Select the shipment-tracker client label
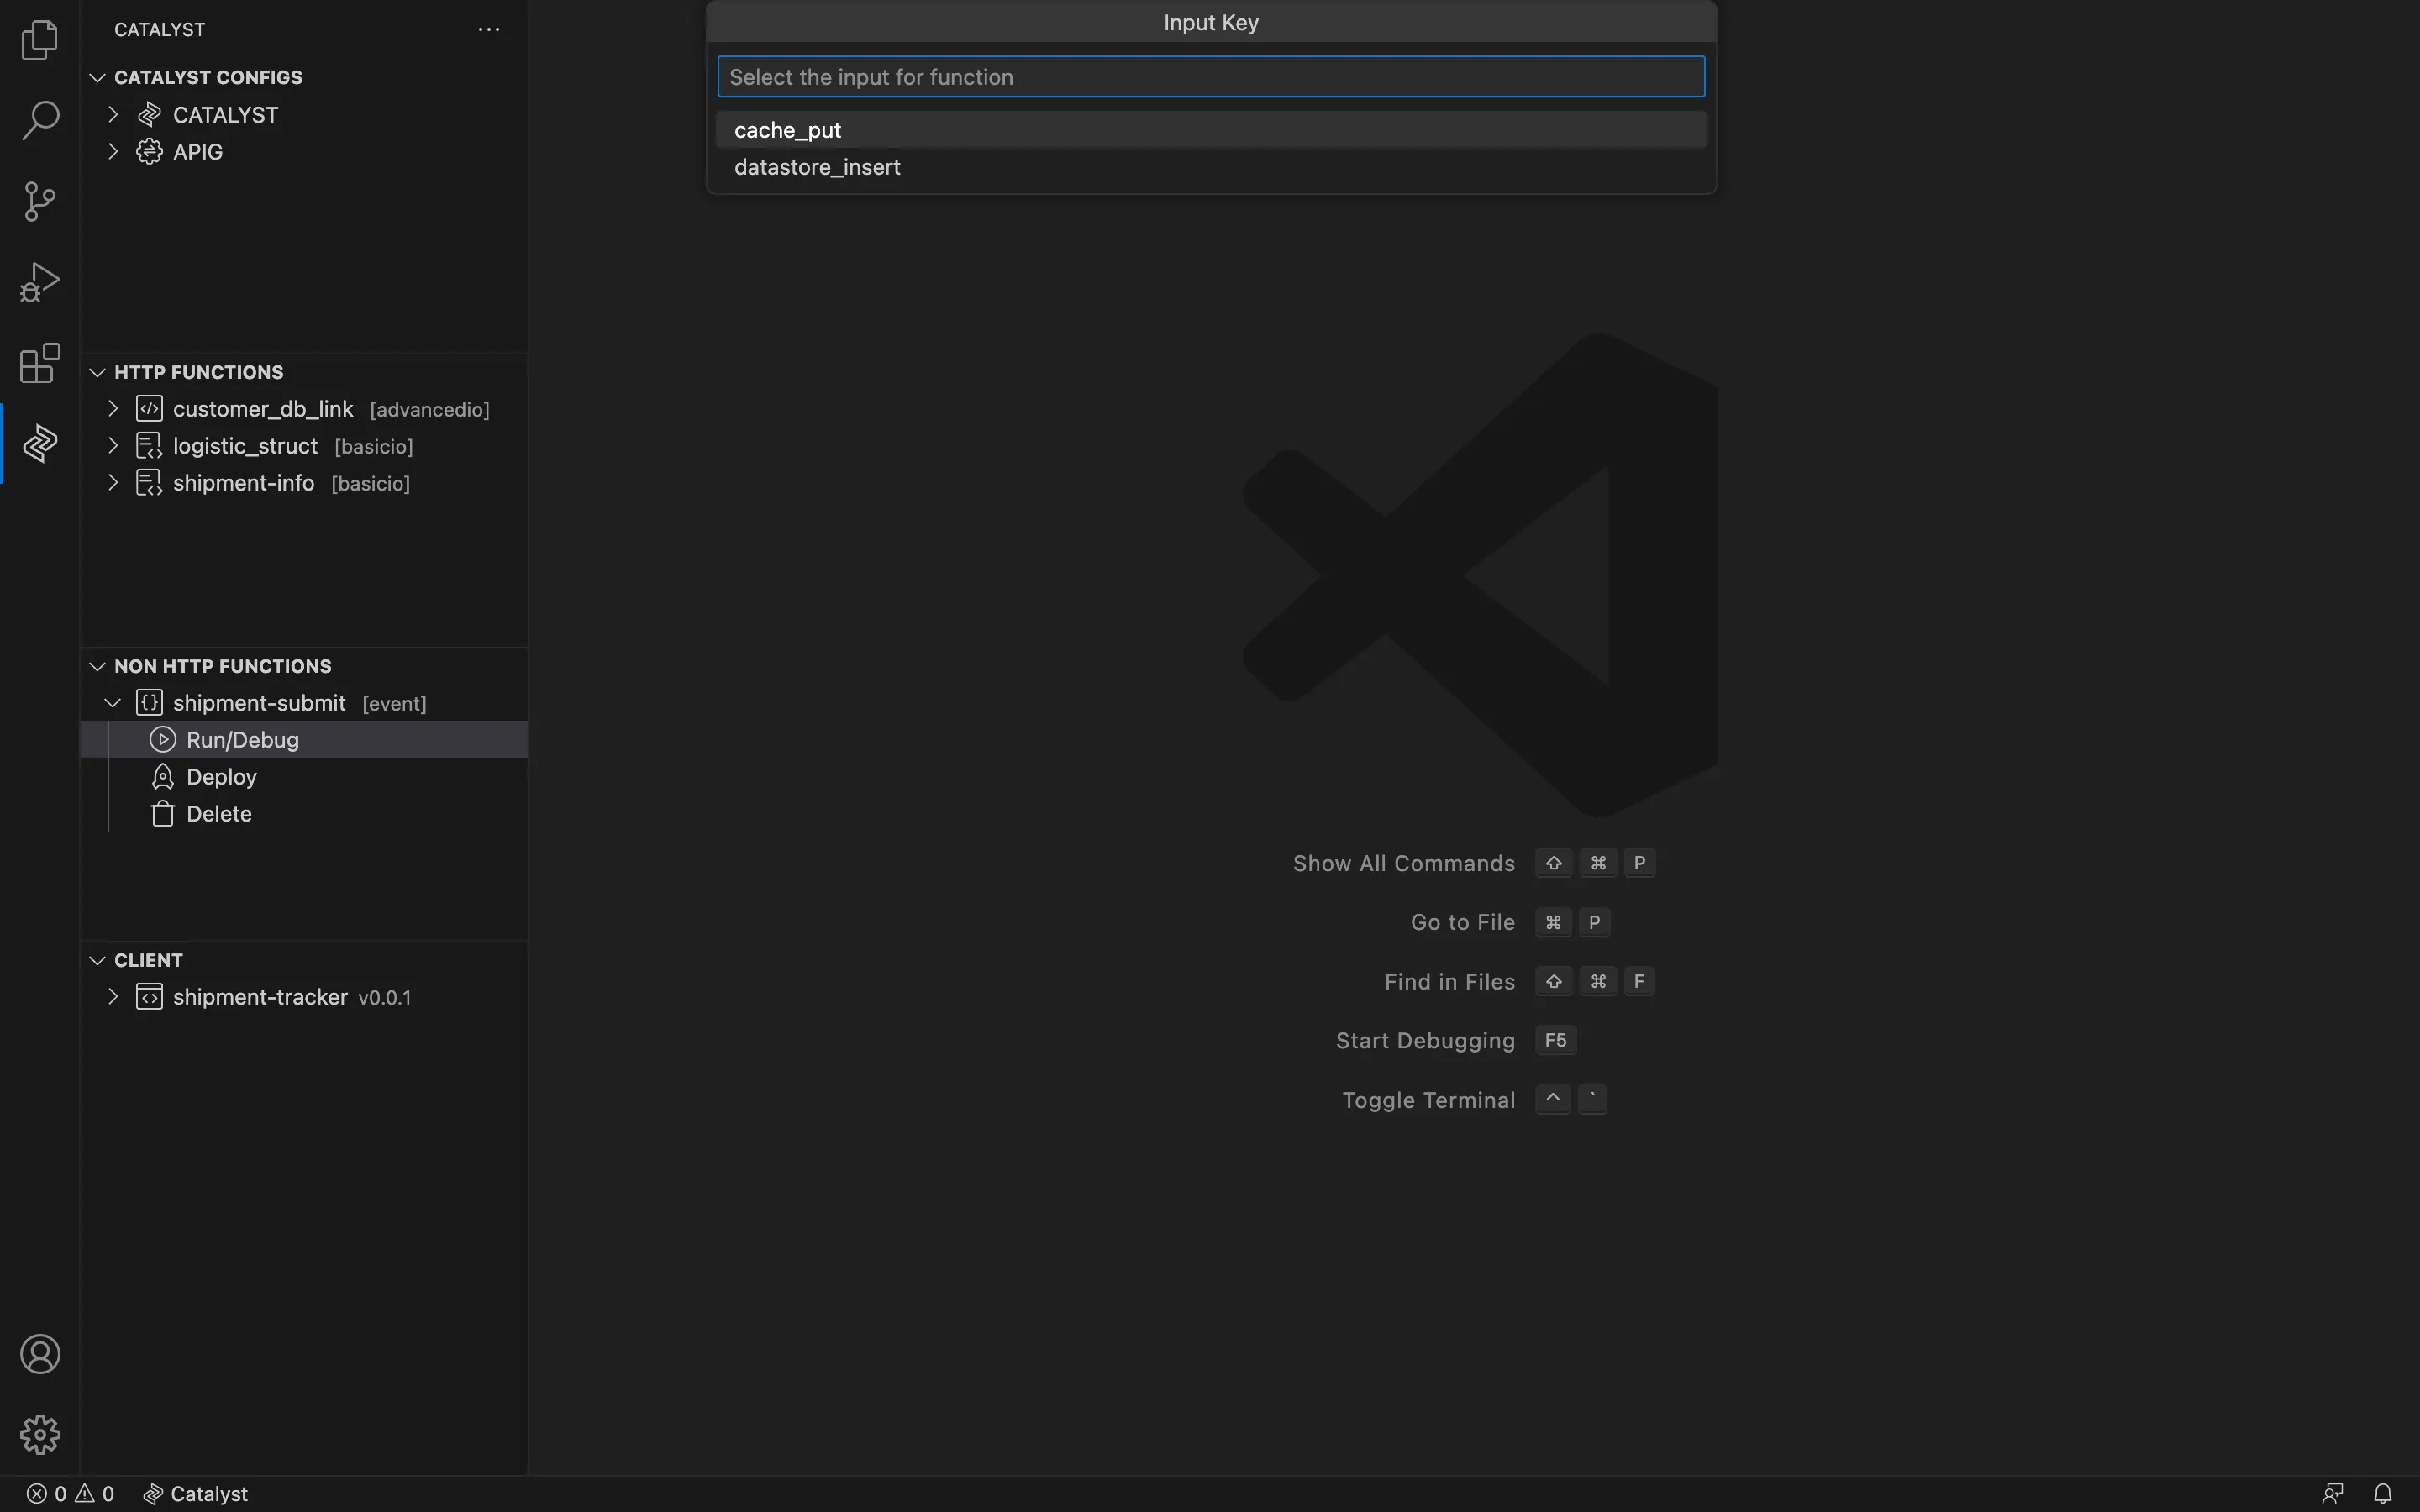This screenshot has height=1512, width=2420. click(260, 997)
